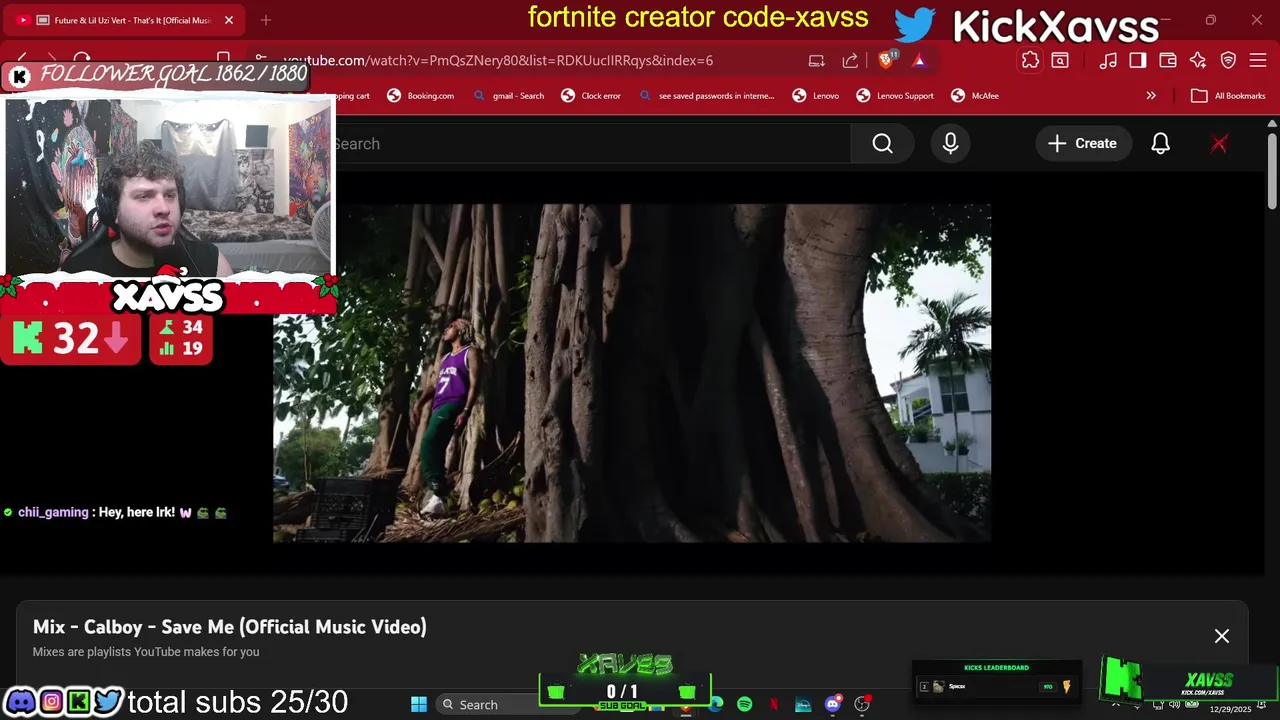The width and height of the screenshot is (1280, 720).
Task: Open Disney+ from the taskbar
Action: point(803,705)
